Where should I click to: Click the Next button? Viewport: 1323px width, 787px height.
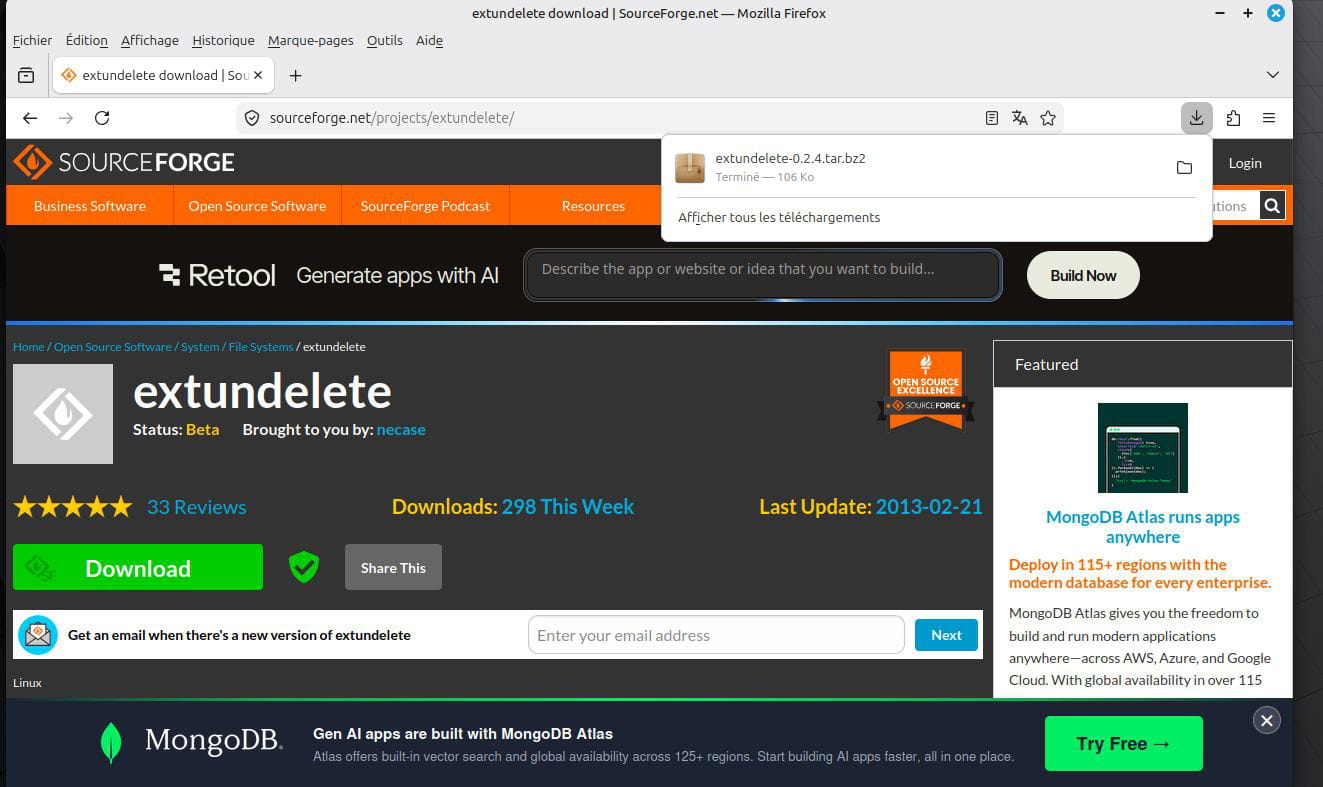(x=946, y=635)
